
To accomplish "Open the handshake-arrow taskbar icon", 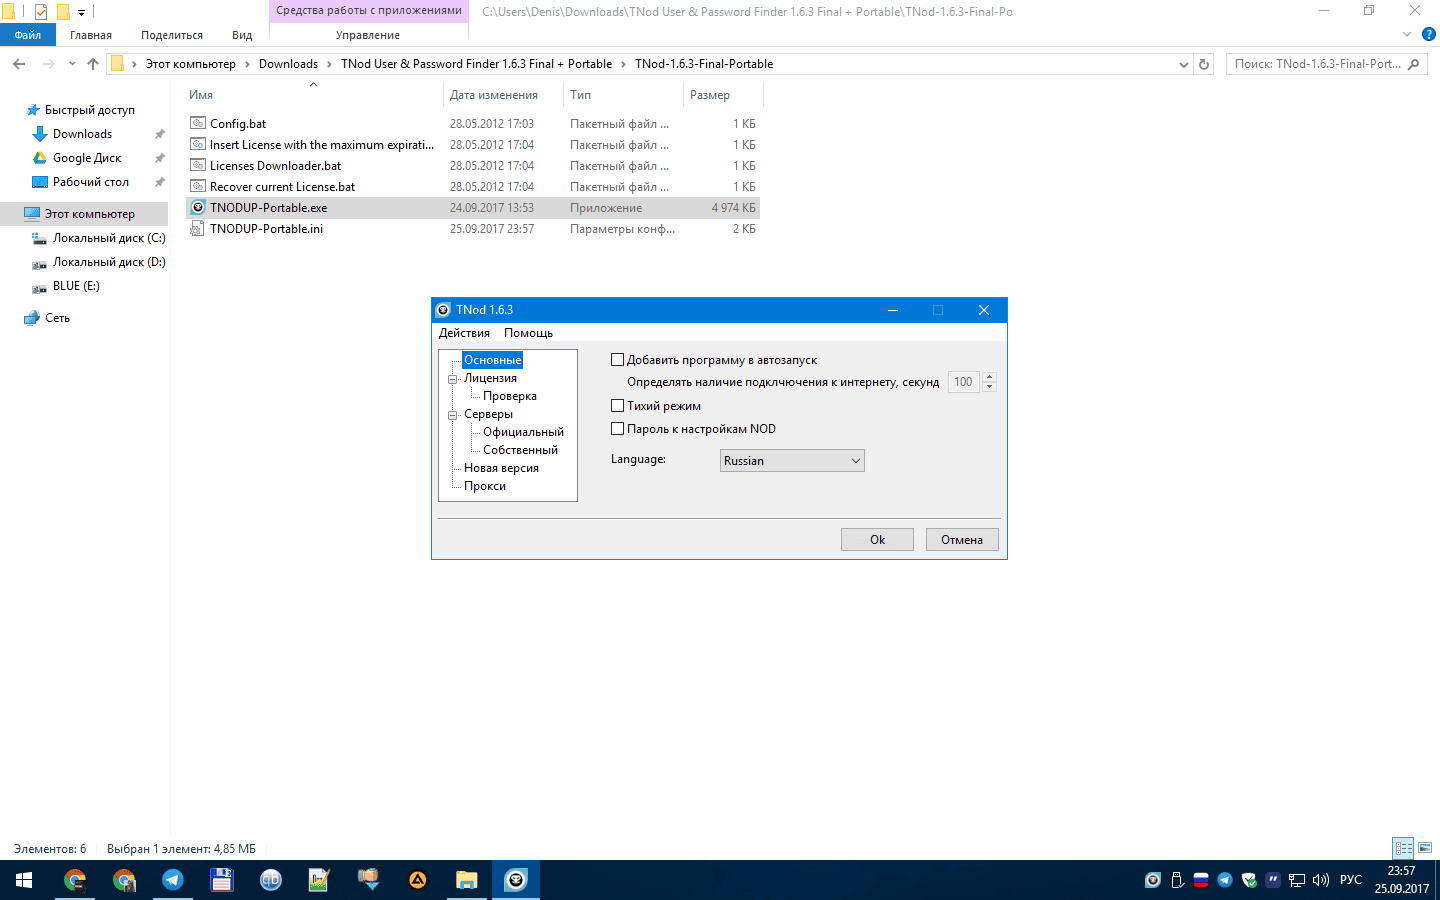I will tap(369, 880).
